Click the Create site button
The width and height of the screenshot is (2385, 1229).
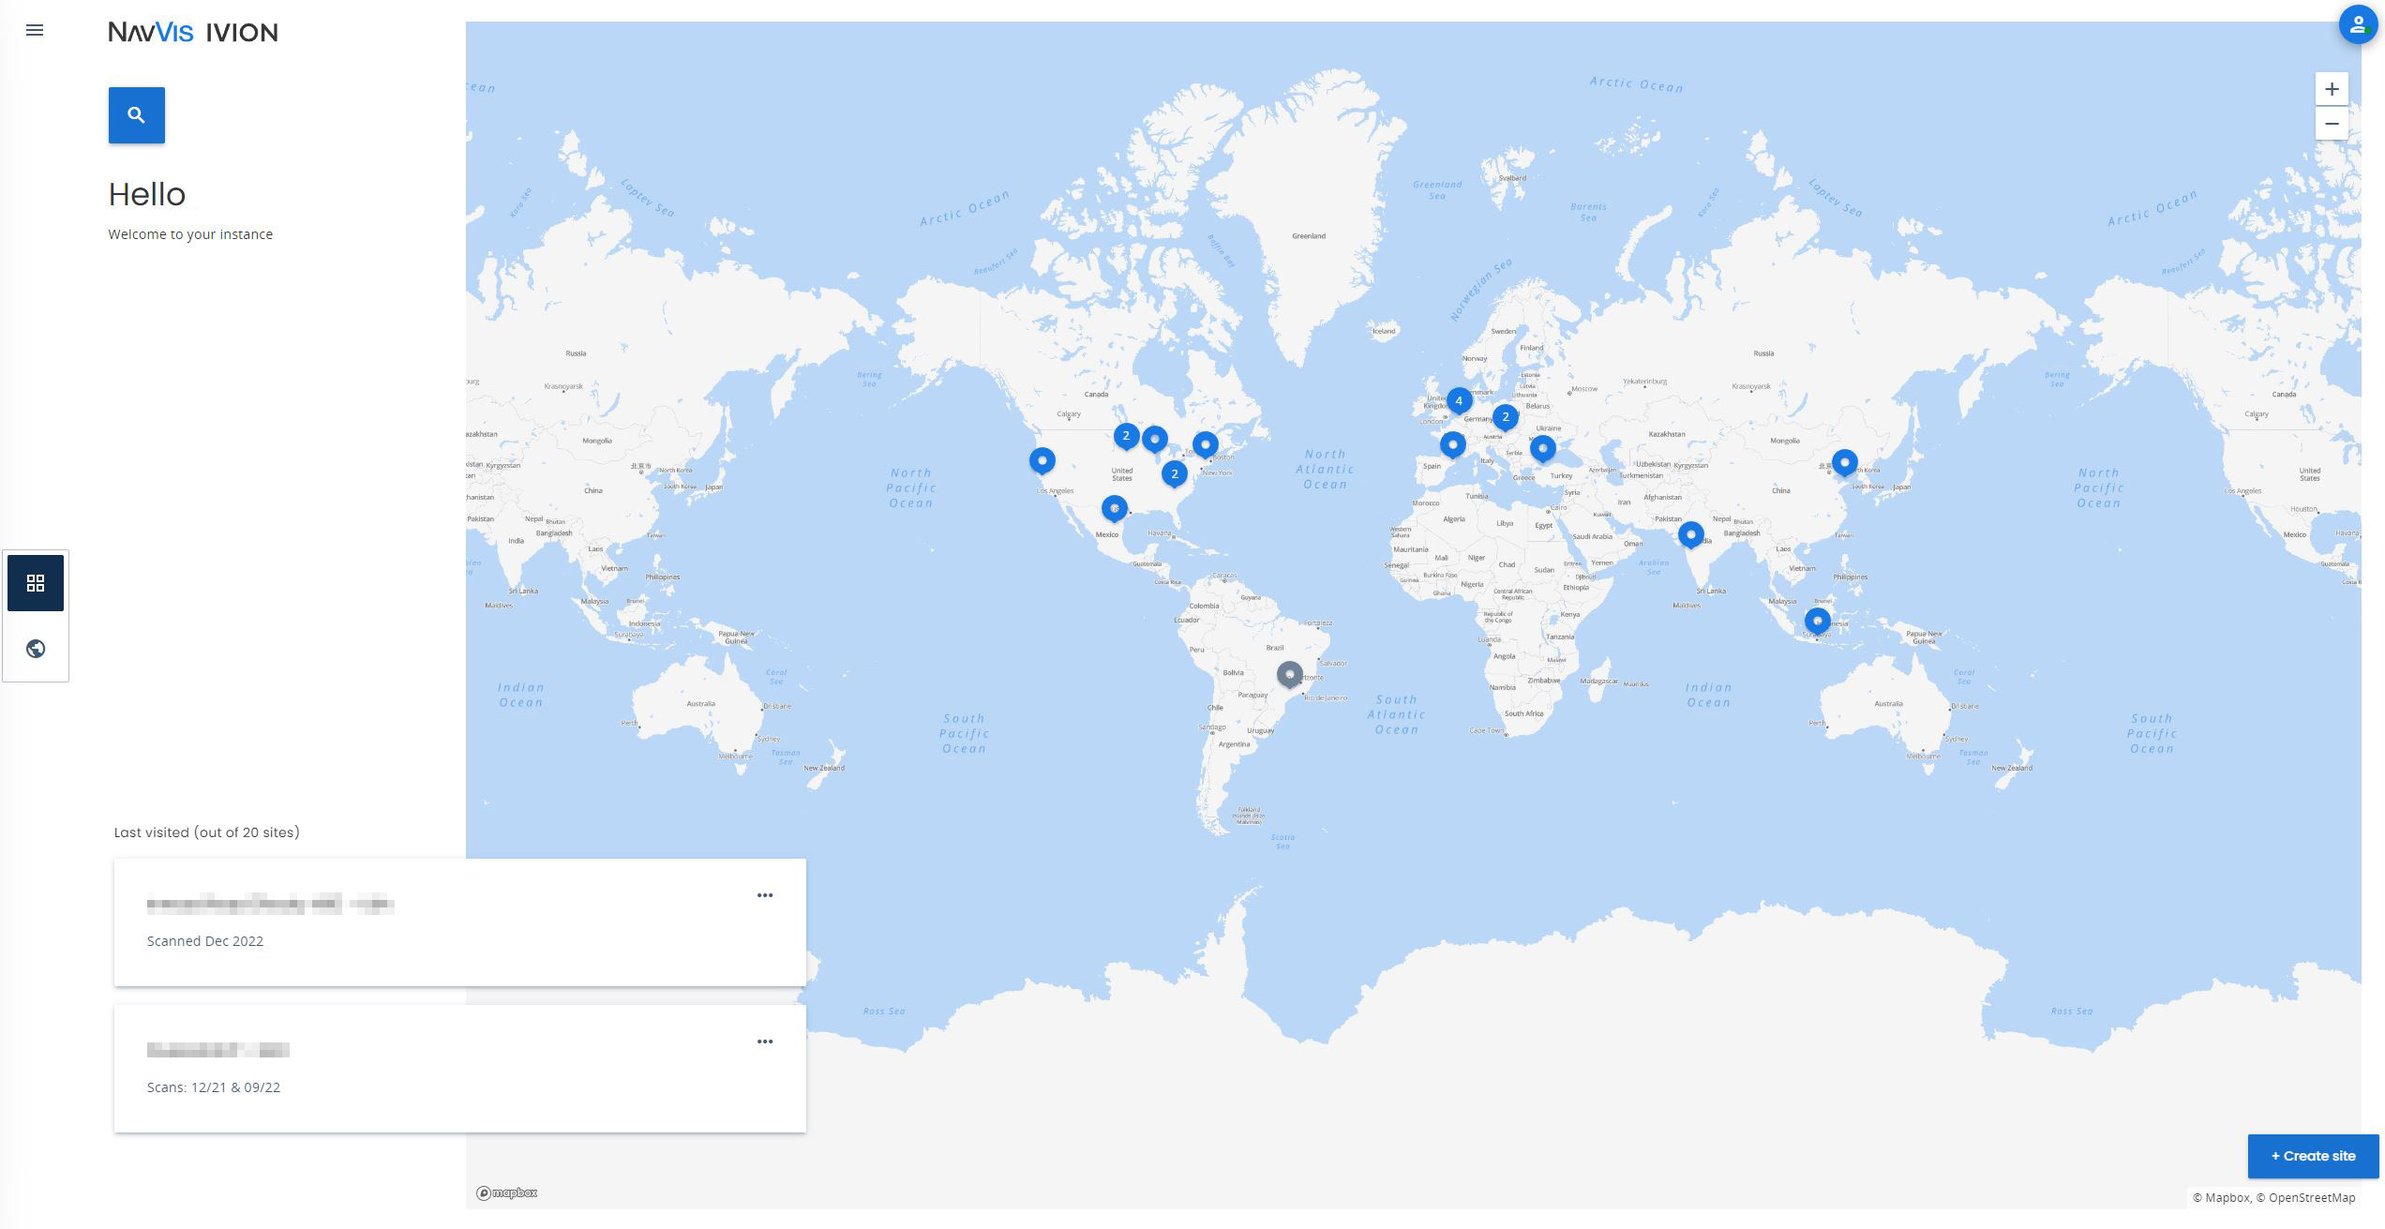2312,1156
